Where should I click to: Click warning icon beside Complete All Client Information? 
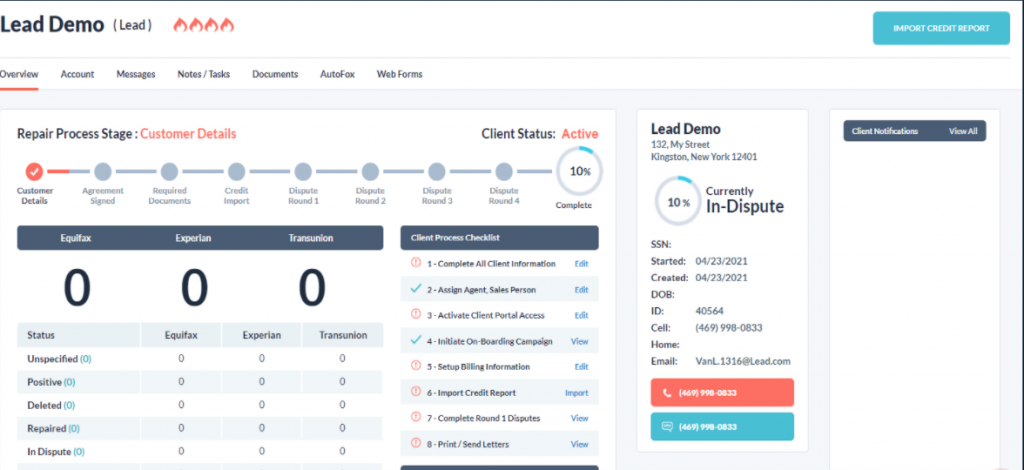tap(416, 263)
